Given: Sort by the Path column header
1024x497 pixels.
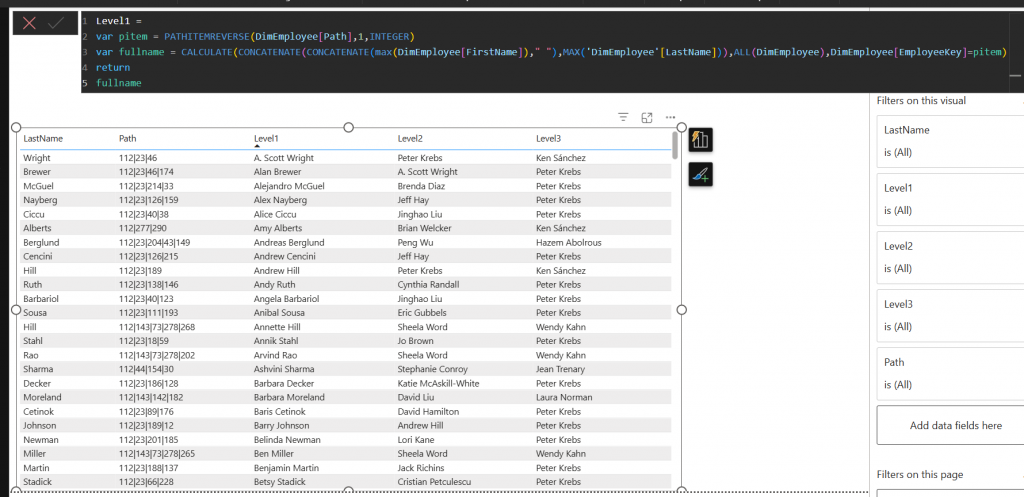Looking at the screenshot, I should tap(128, 138).
